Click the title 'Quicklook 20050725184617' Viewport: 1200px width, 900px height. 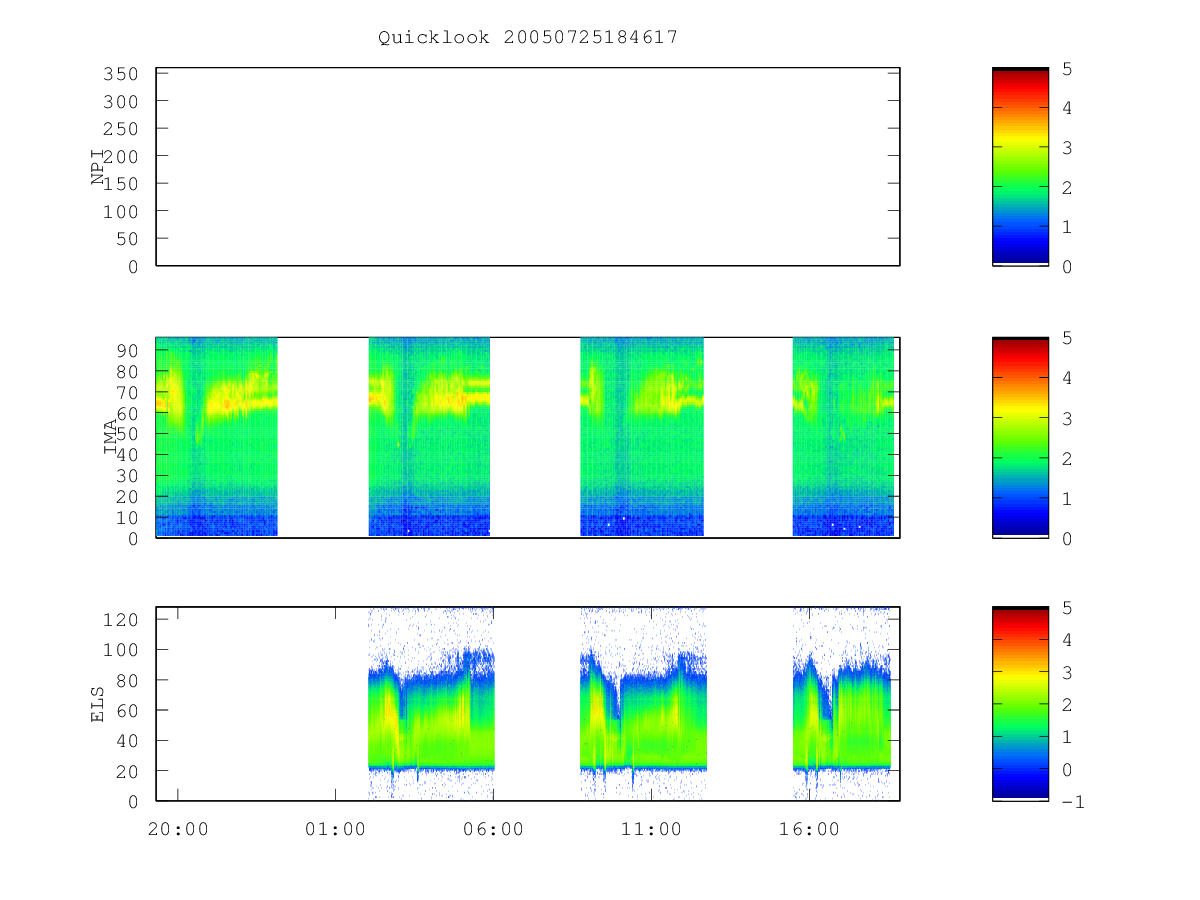pos(528,38)
